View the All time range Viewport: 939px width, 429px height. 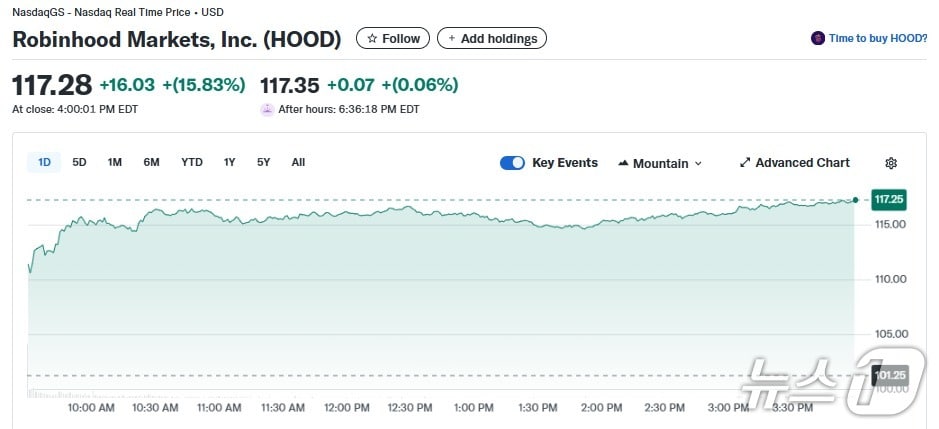pos(298,162)
